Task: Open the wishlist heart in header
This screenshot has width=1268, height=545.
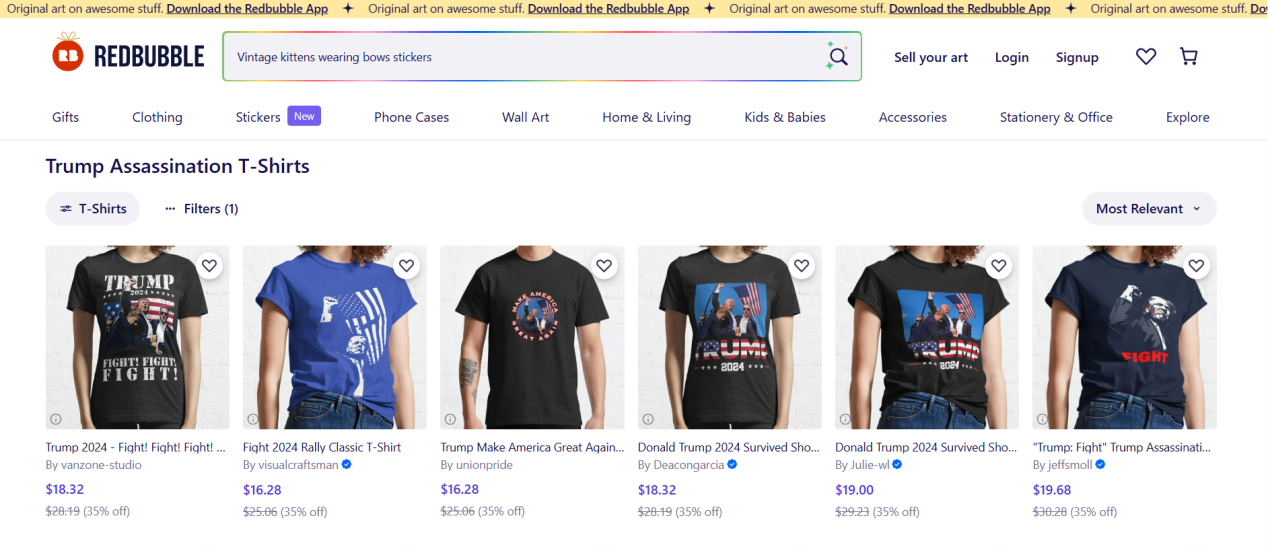Action: coord(1146,57)
